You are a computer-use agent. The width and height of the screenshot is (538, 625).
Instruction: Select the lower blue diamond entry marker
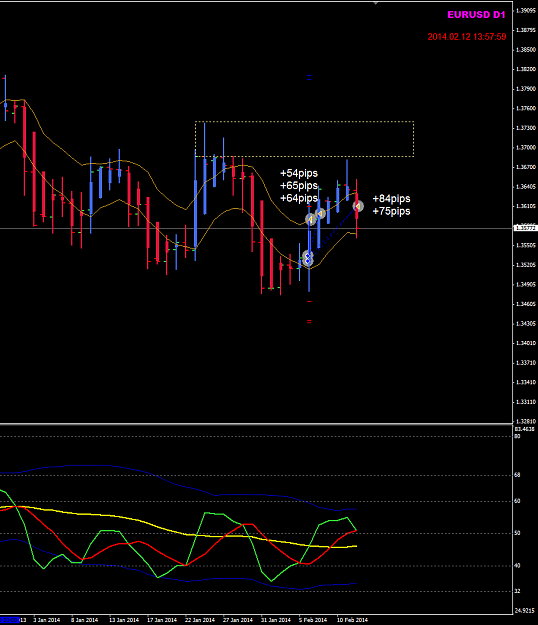[x=307, y=261]
